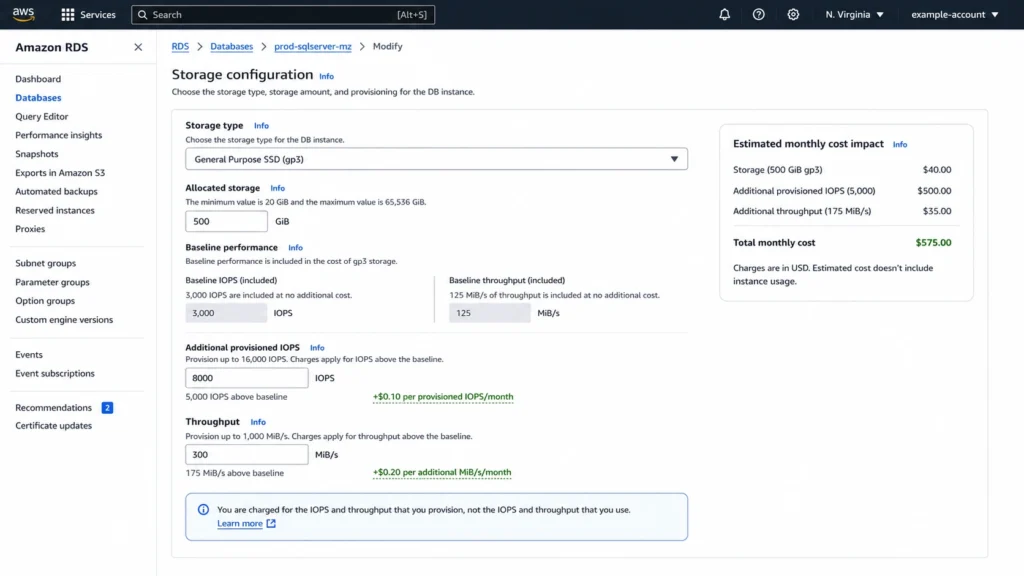Click the Modify breadcrumb text

tap(387, 46)
